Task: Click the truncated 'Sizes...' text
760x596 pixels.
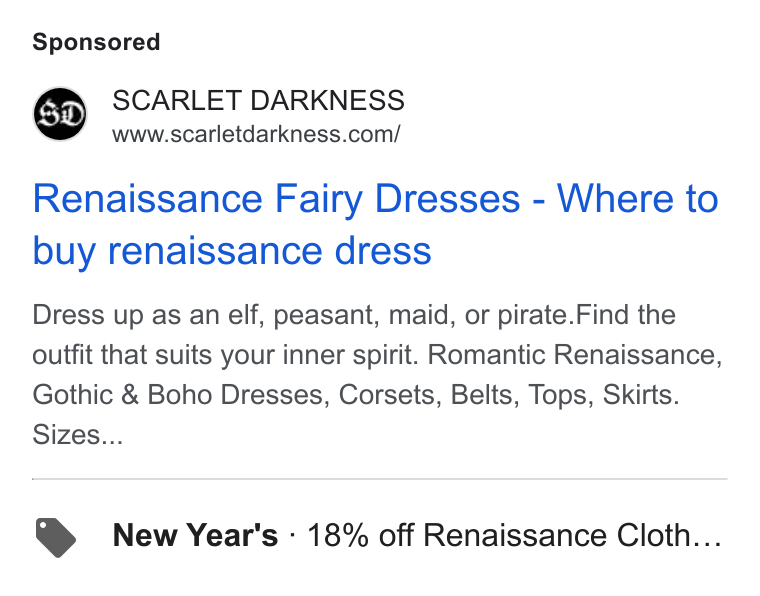Action: click(x=78, y=435)
